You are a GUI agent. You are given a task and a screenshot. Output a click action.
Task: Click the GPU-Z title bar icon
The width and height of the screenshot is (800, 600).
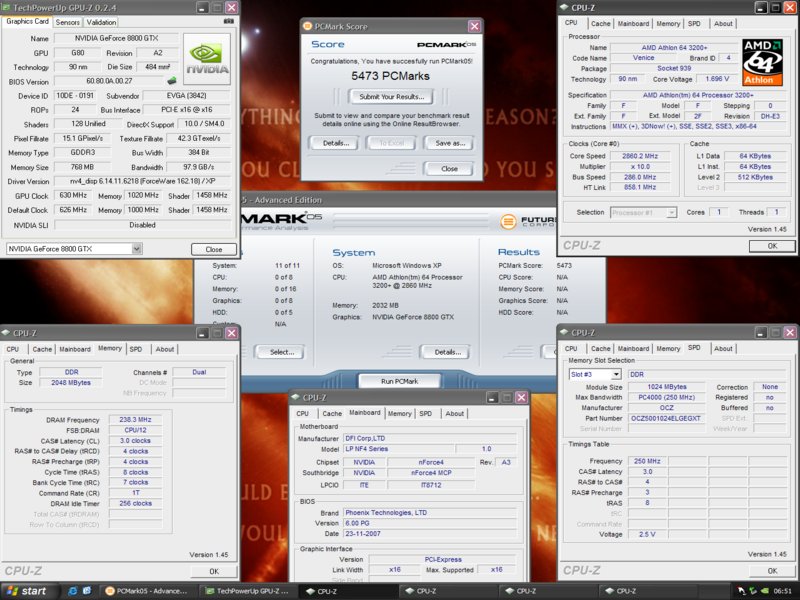7,7
